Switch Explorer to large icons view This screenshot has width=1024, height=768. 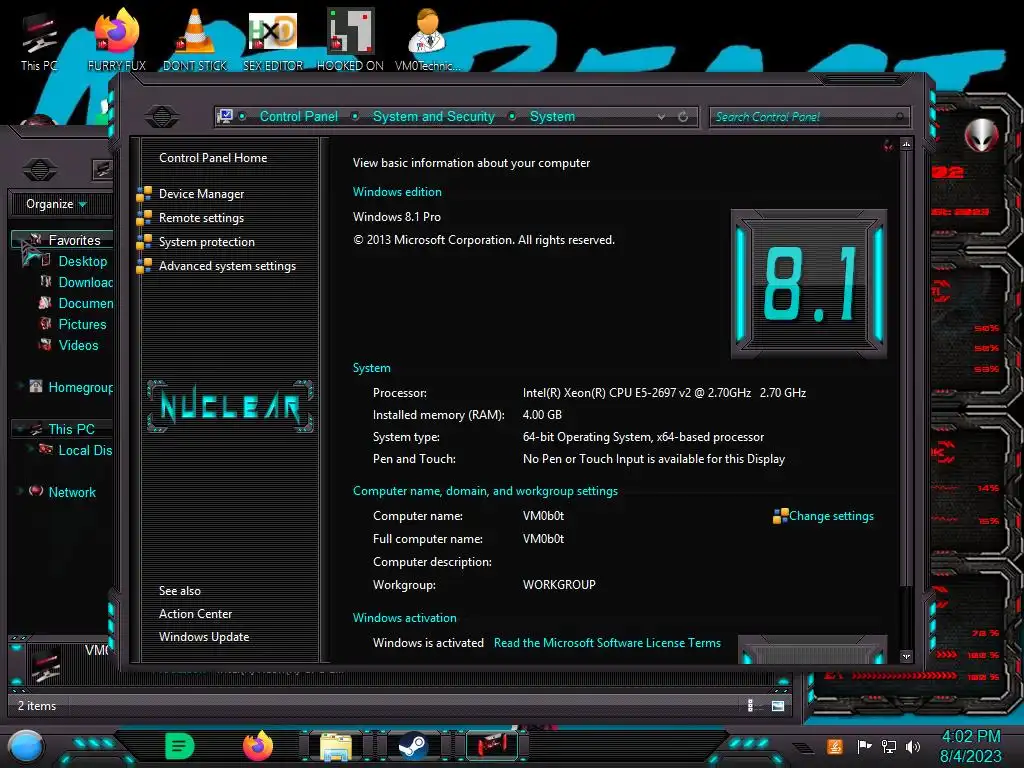[778, 705]
